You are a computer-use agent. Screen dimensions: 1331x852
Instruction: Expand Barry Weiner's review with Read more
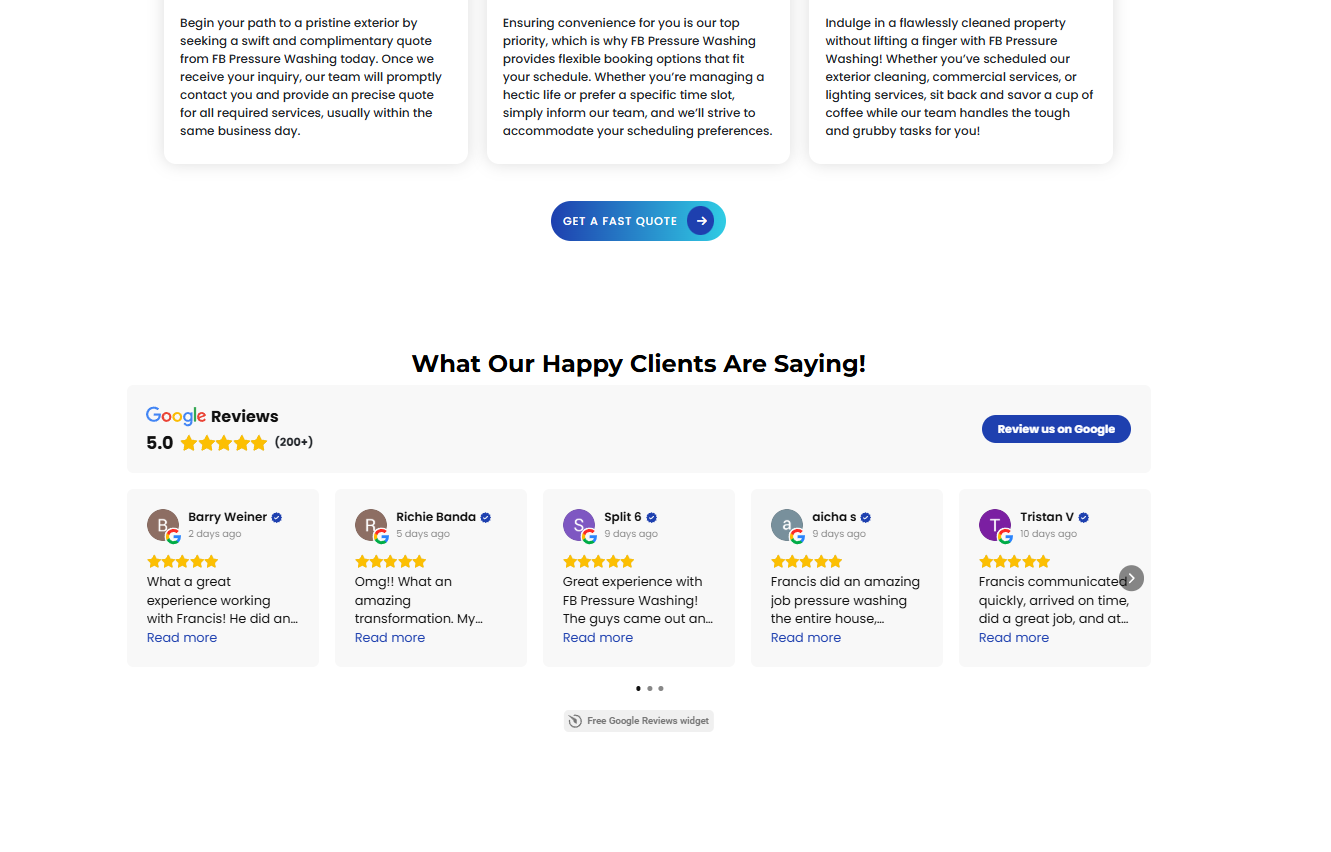point(182,638)
